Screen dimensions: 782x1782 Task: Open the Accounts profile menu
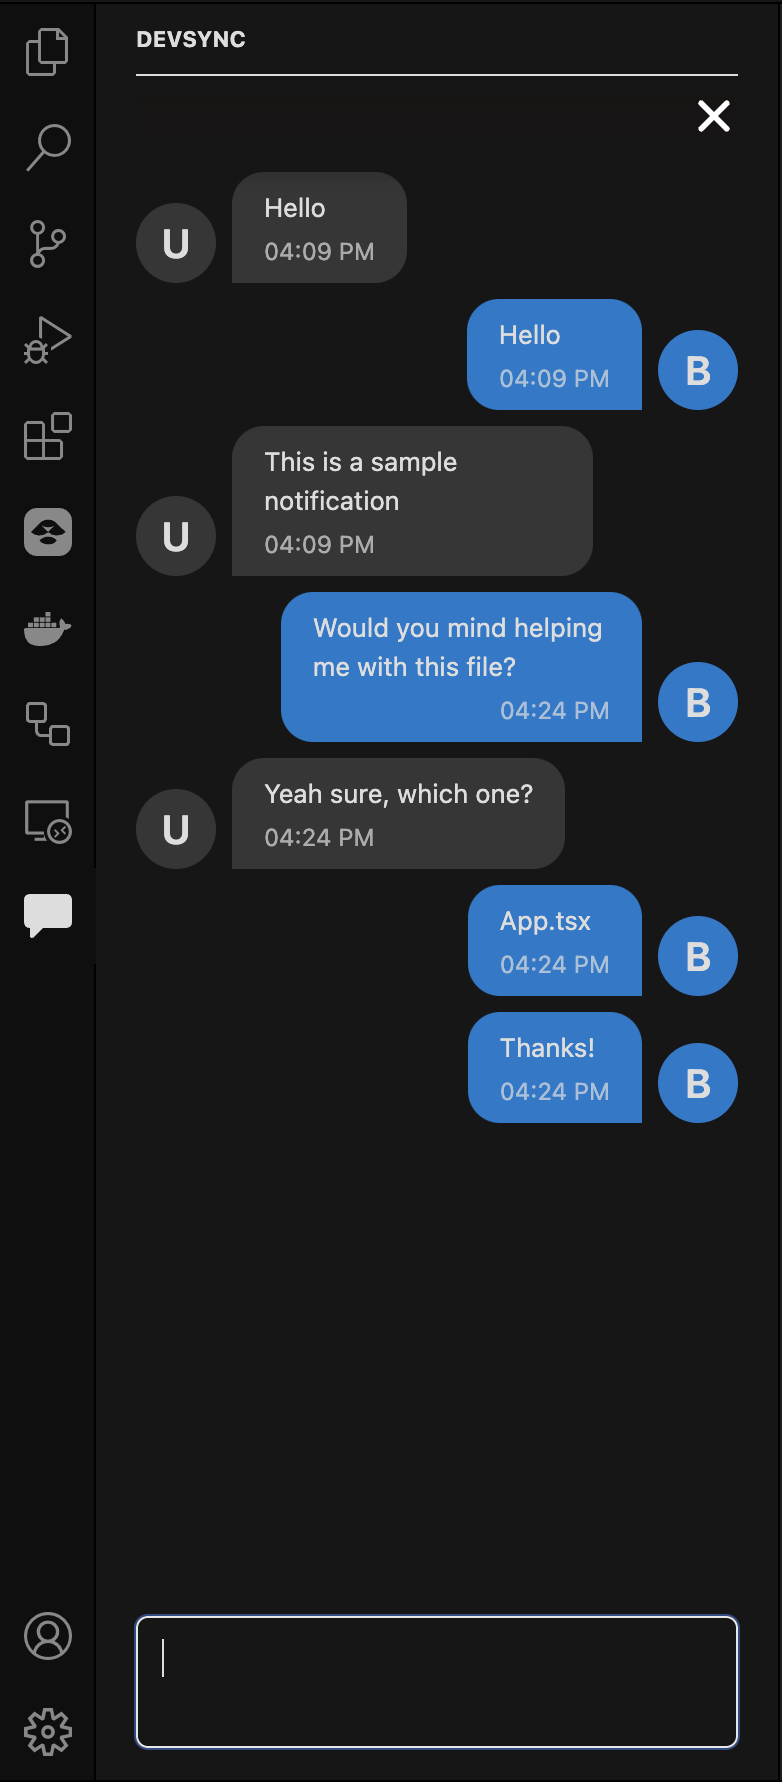tap(47, 1636)
